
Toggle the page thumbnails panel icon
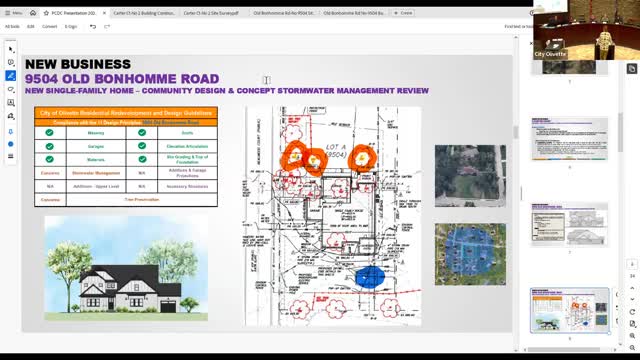pos(632,69)
